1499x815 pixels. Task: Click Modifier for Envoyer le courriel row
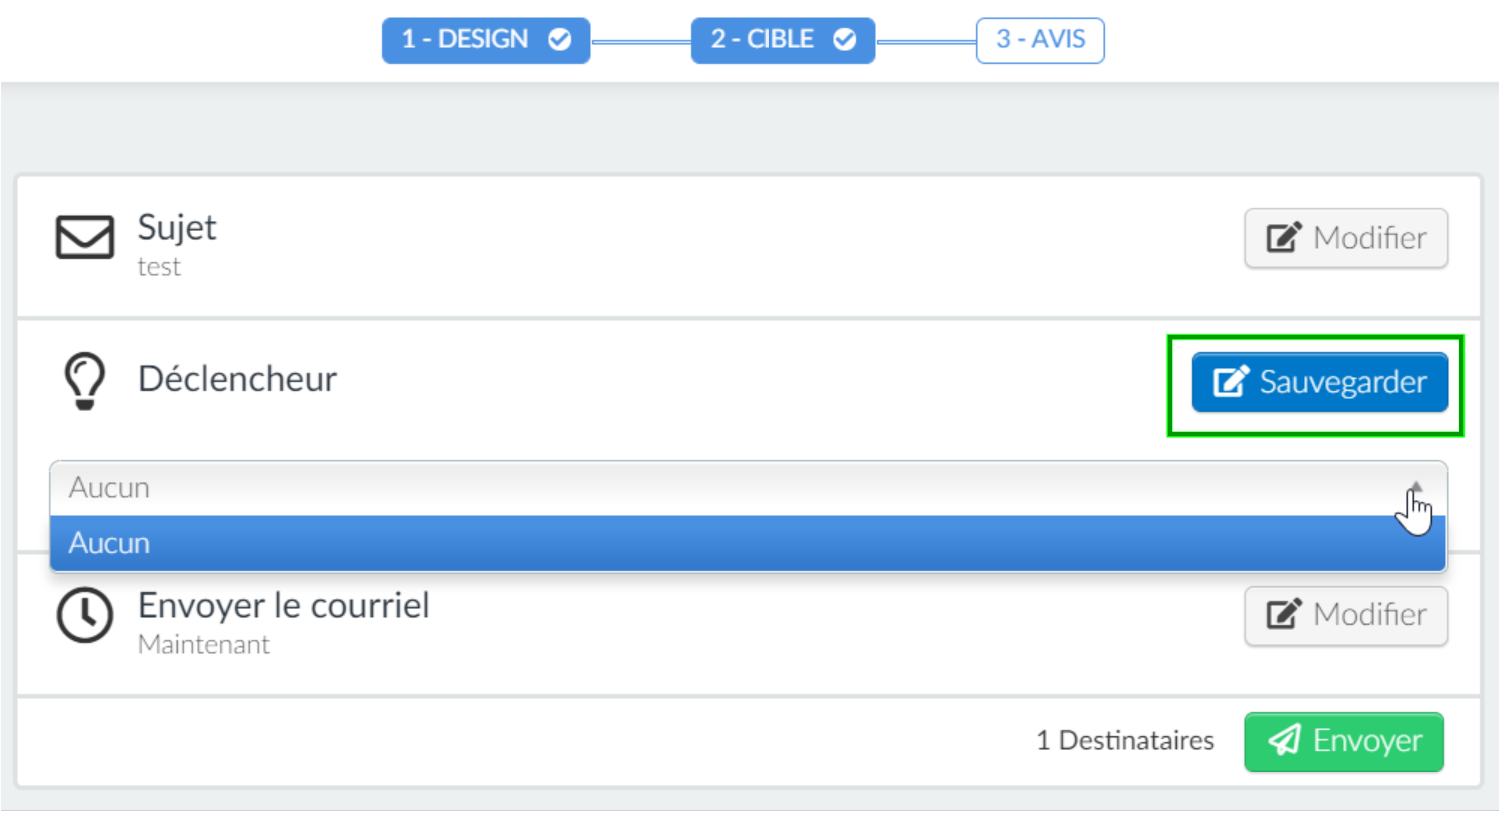coord(1346,615)
